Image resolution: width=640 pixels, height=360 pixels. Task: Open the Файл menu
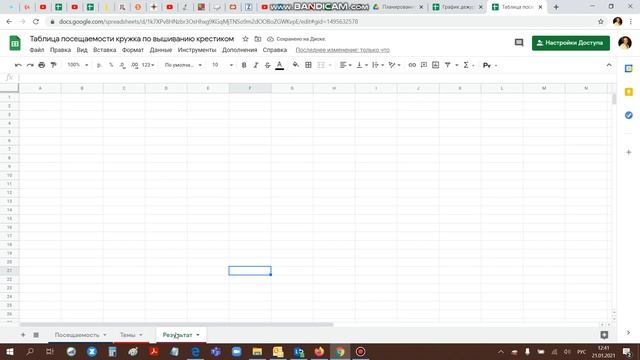click(x=37, y=50)
